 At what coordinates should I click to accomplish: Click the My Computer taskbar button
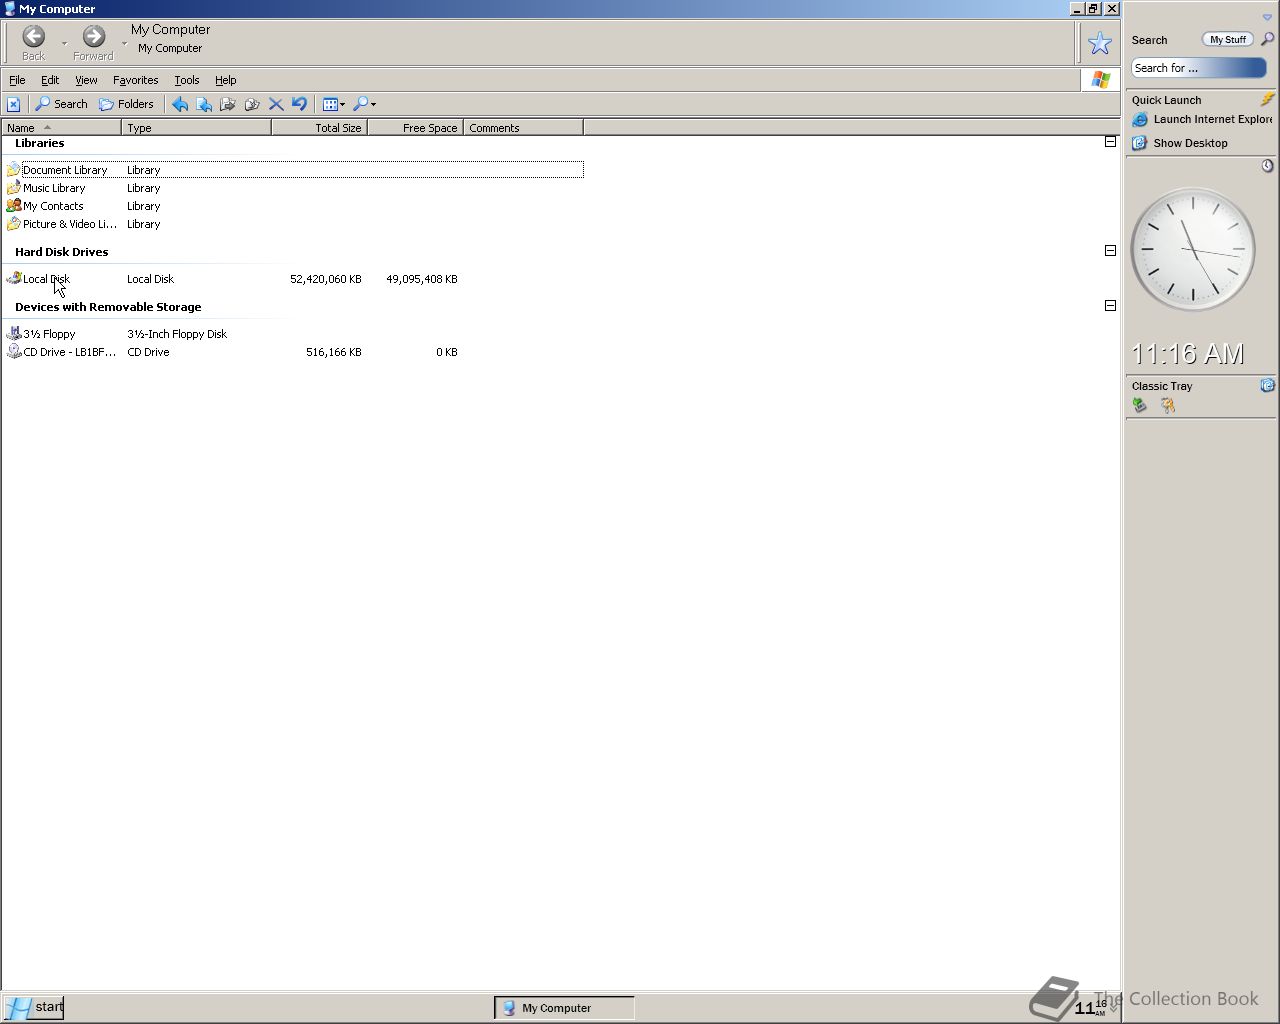tap(564, 1008)
